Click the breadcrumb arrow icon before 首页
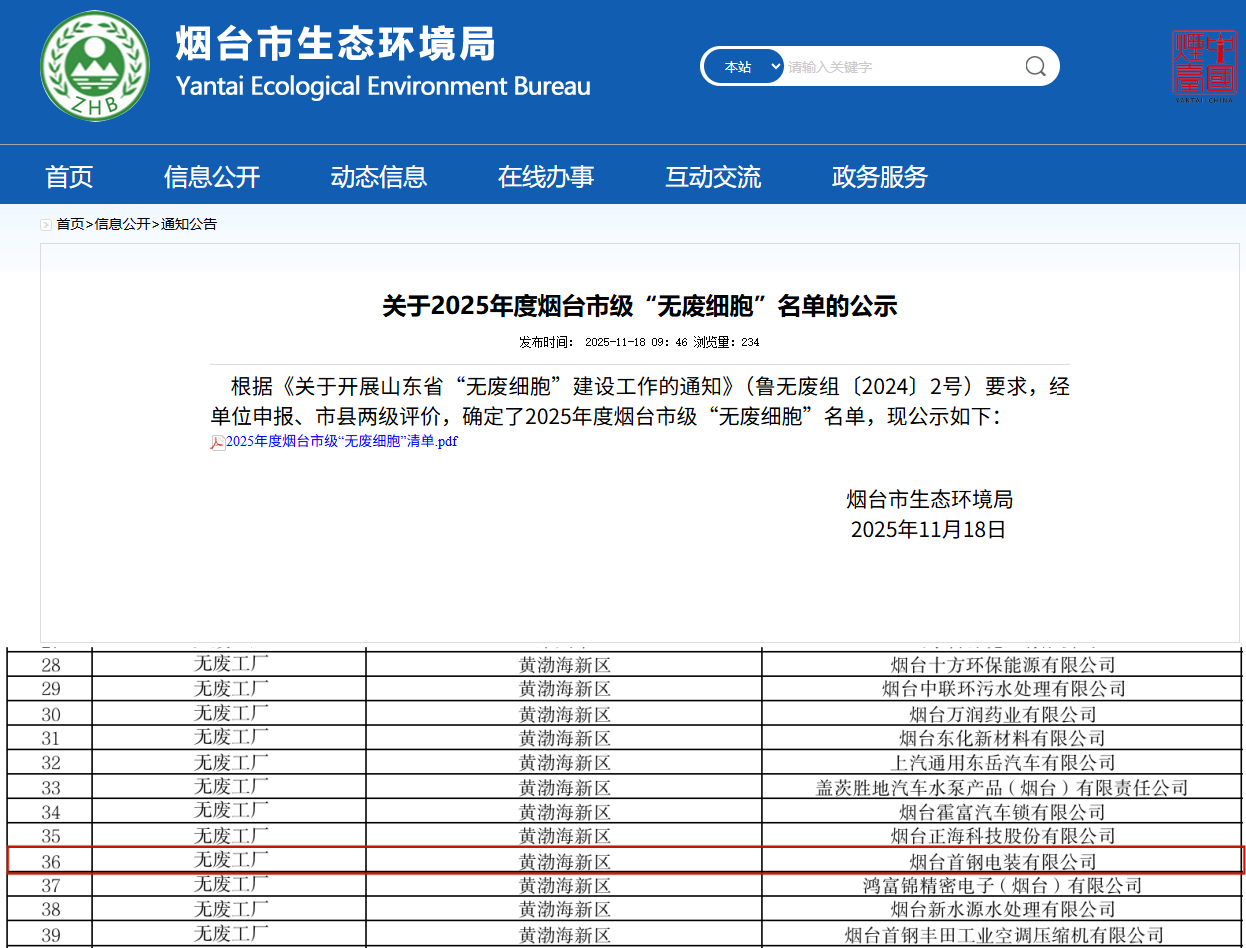Viewport: 1246px width, 948px height. point(46,225)
